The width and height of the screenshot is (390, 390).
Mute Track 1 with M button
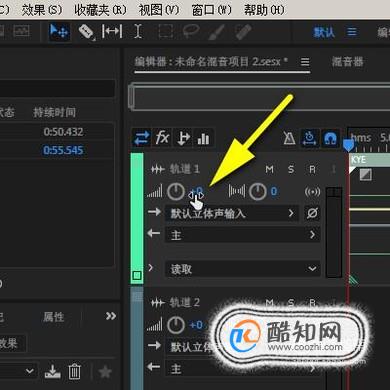pos(269,170)
